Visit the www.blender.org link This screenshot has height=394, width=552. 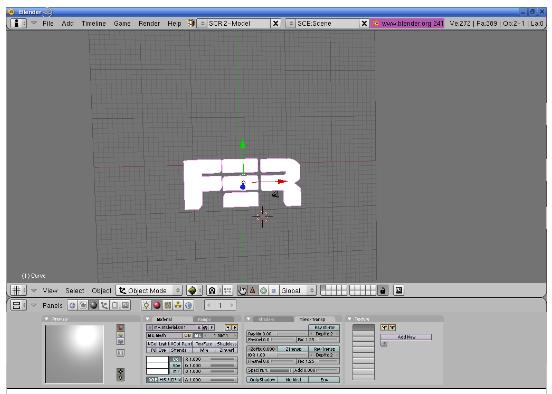click(407, 24)
